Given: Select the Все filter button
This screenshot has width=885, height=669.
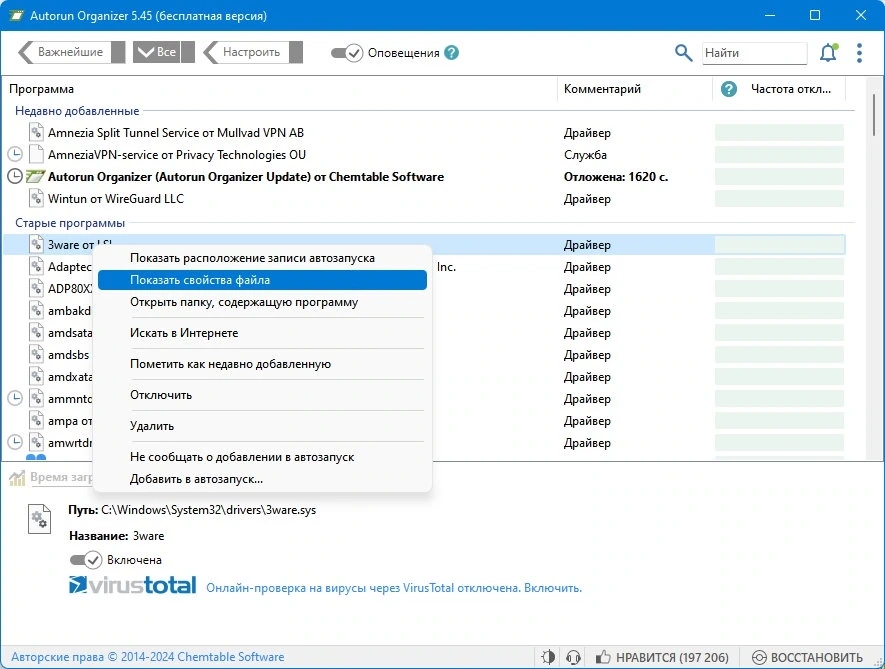Looking at the screenshot, I should tap(164, 52).
